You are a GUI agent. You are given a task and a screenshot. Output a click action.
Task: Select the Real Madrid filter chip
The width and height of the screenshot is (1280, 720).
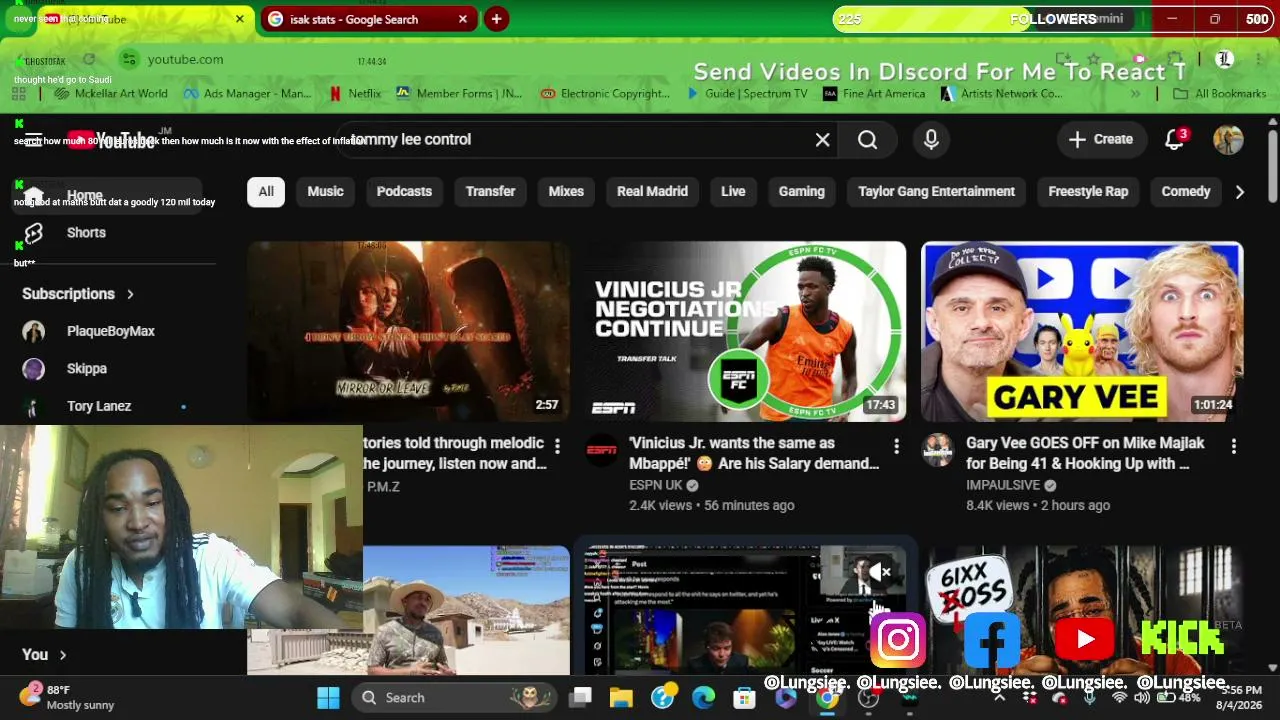coord(652,192)
